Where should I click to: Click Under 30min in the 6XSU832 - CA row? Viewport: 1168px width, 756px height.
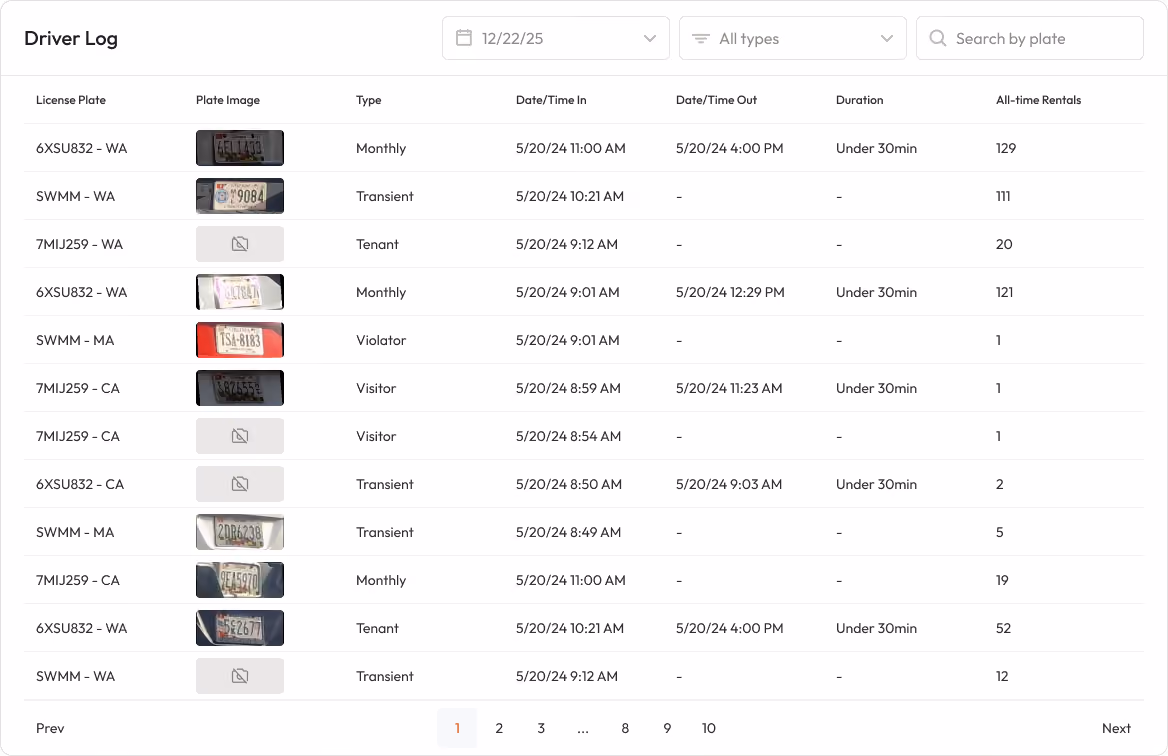pyautogui.click(x=876, y=484)
